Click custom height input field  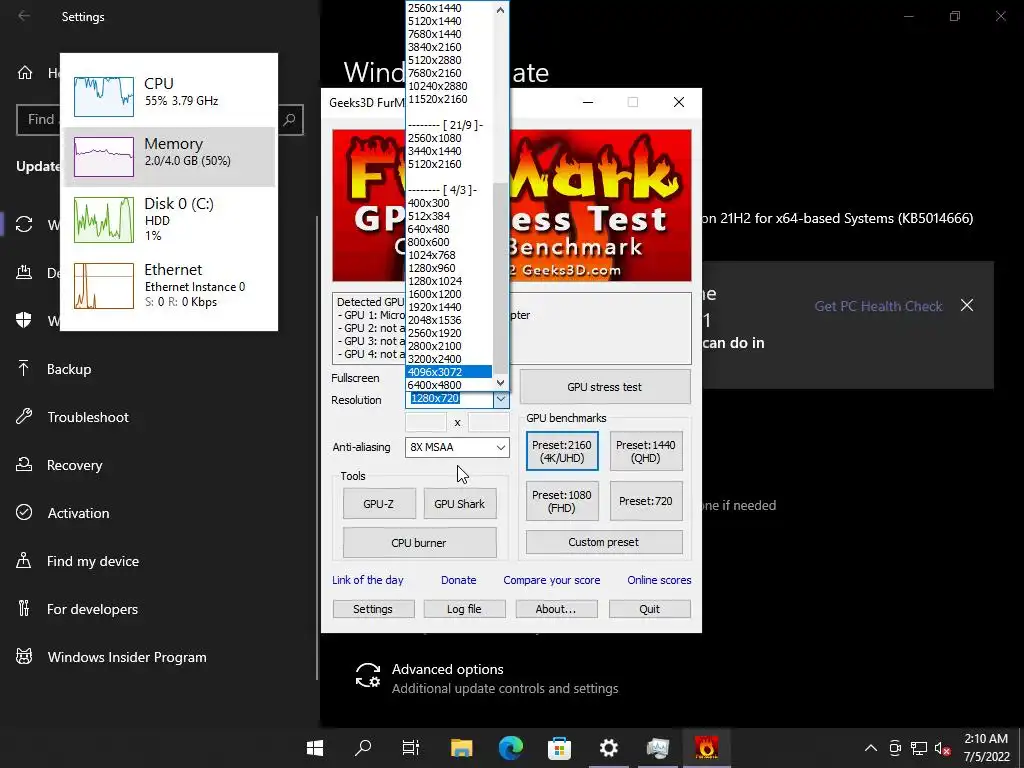488,422
